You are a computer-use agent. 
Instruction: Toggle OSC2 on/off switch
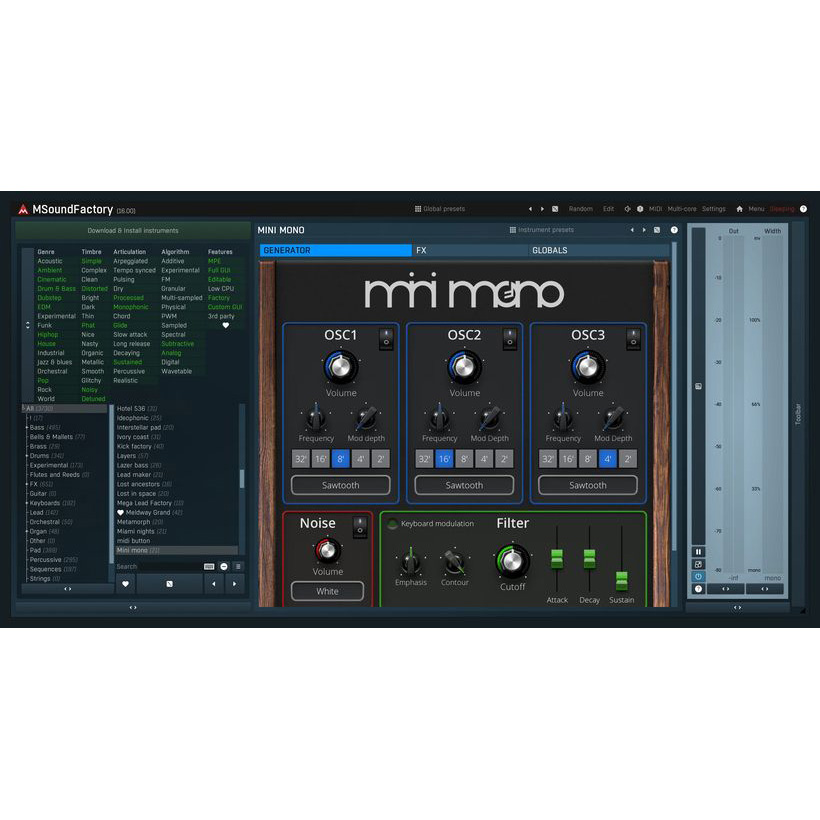pos(509,339)
